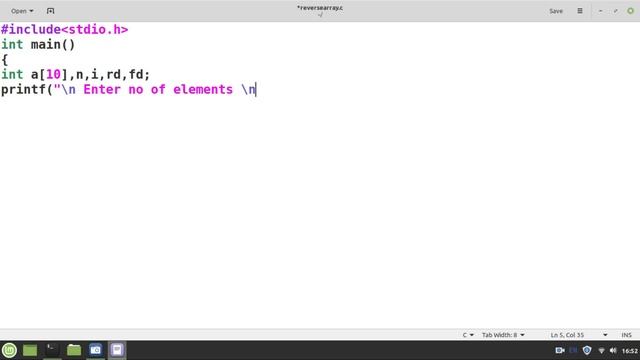Open the terminal from the taskbar
This screenshot has width=640, height=360.
pos(51,350)
